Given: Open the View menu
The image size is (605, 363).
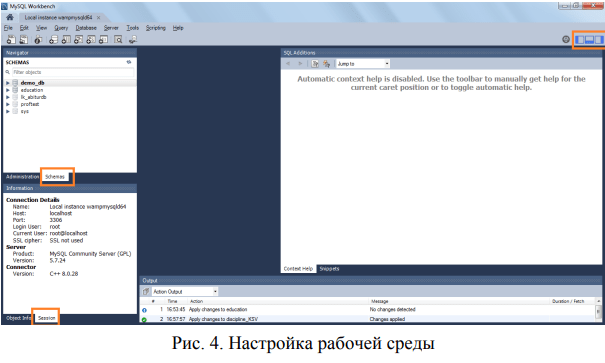Looking at the screenshot, I should (x=41, y=28).
